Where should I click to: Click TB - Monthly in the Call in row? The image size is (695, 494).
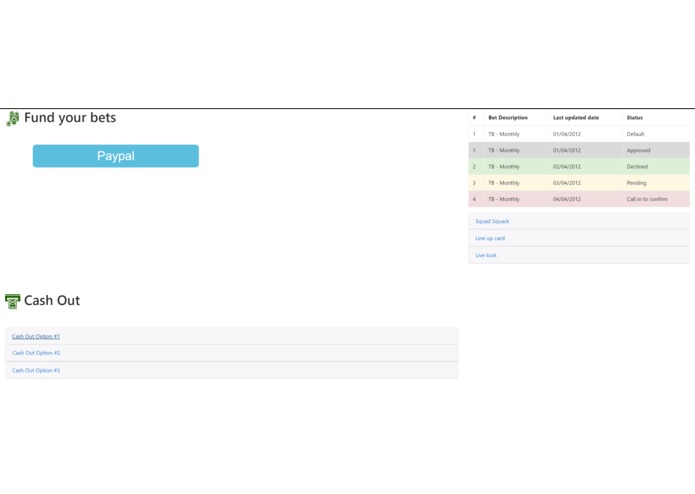(504, 199)
